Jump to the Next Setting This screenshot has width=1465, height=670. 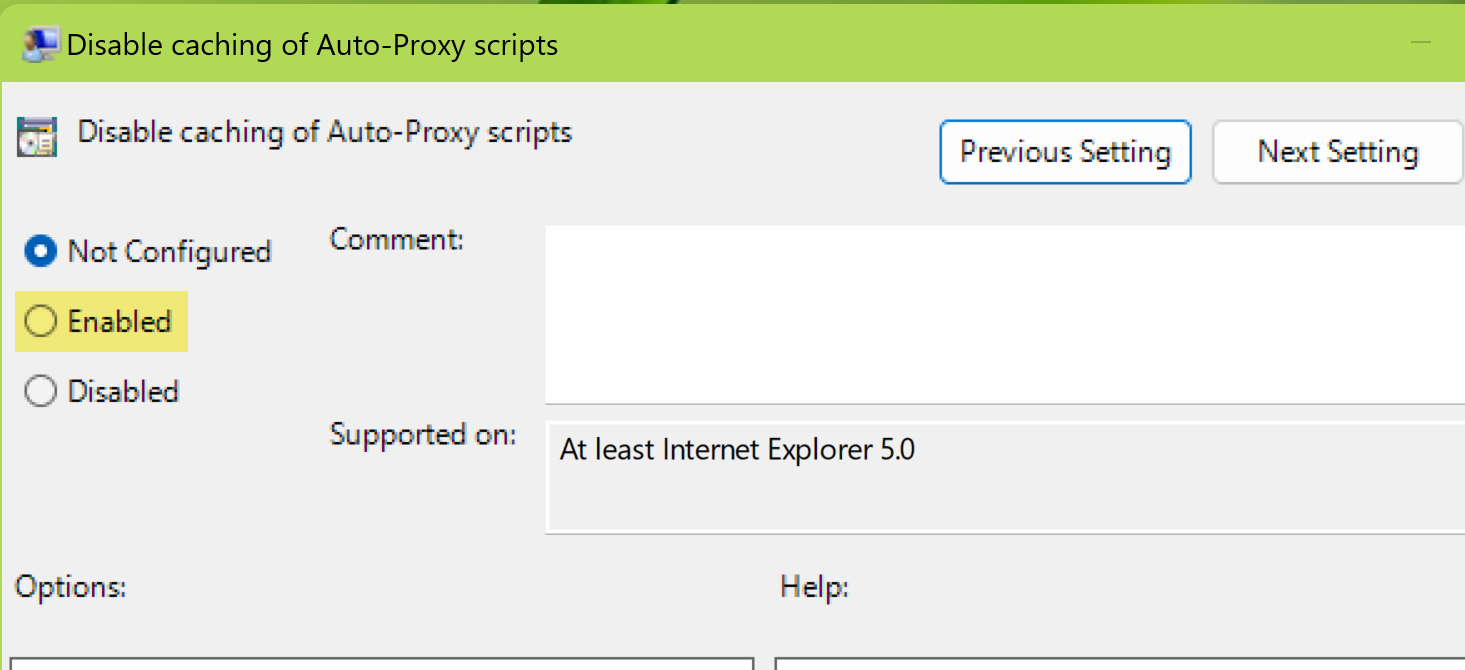1337,152
